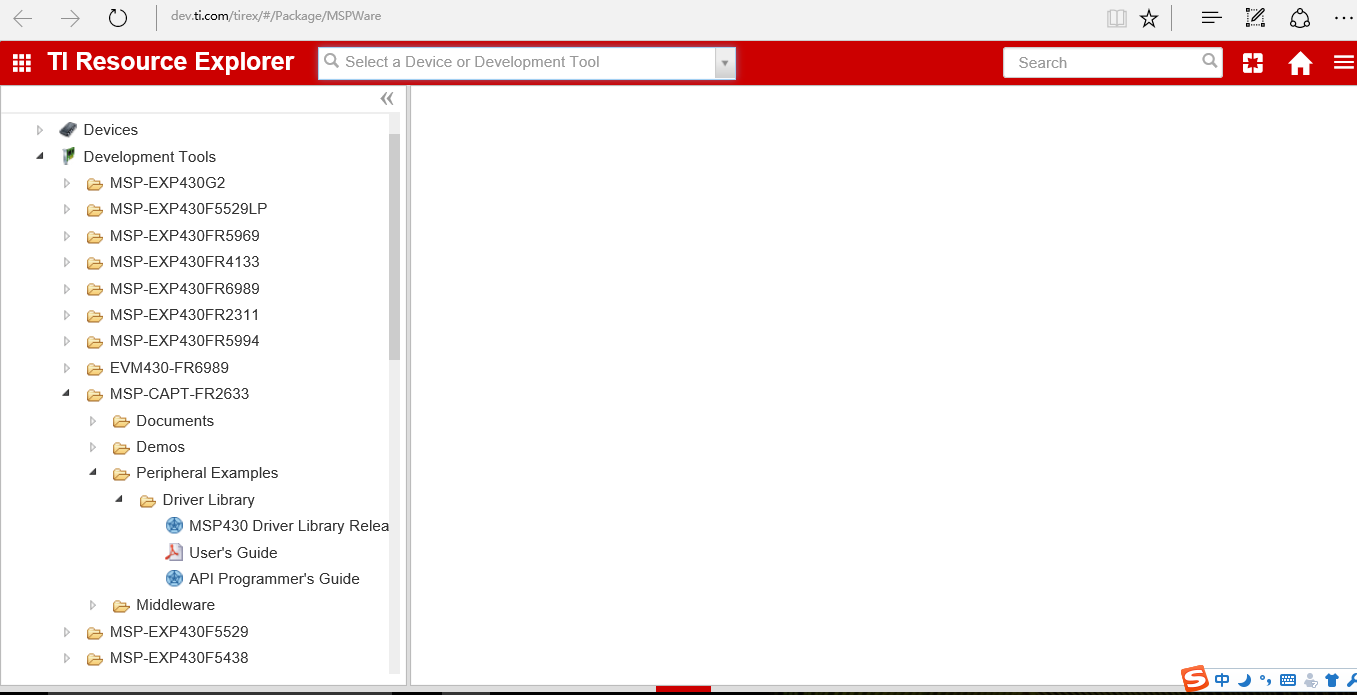Select MSP-EXP430F5529 tree item

179,632
